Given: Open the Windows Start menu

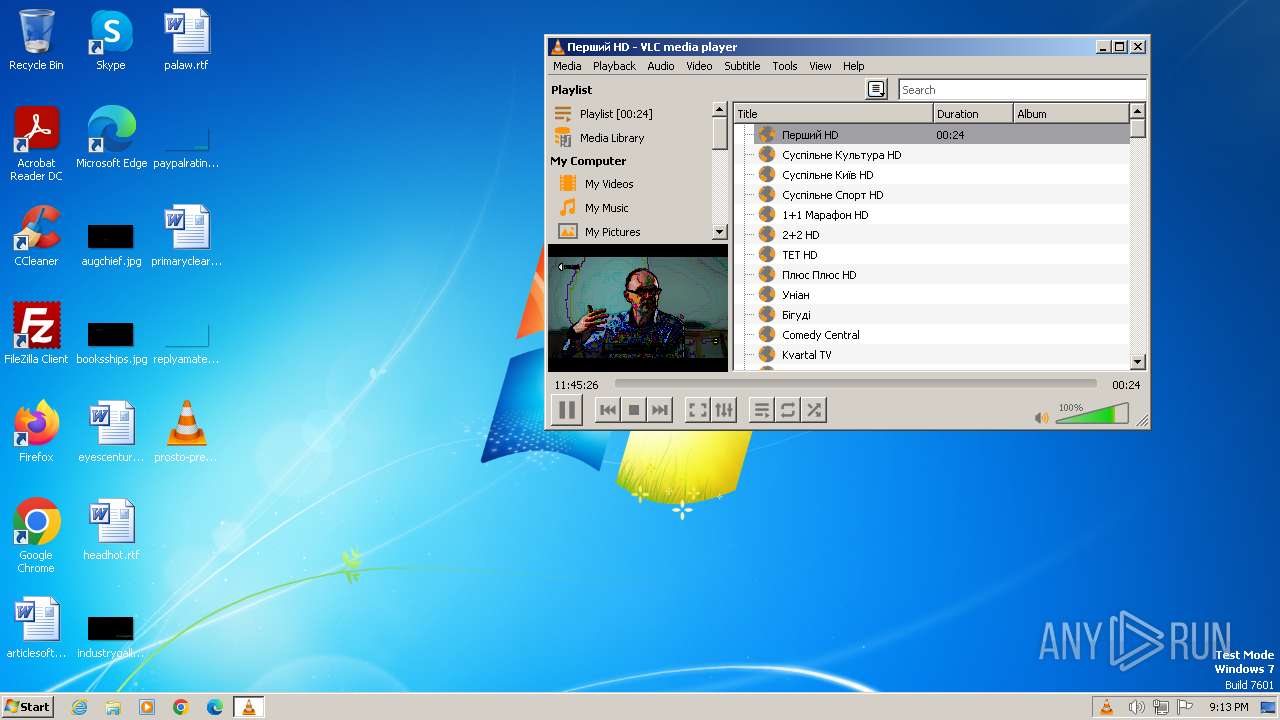Looking at the screenshot, I should tap(27, 706).
